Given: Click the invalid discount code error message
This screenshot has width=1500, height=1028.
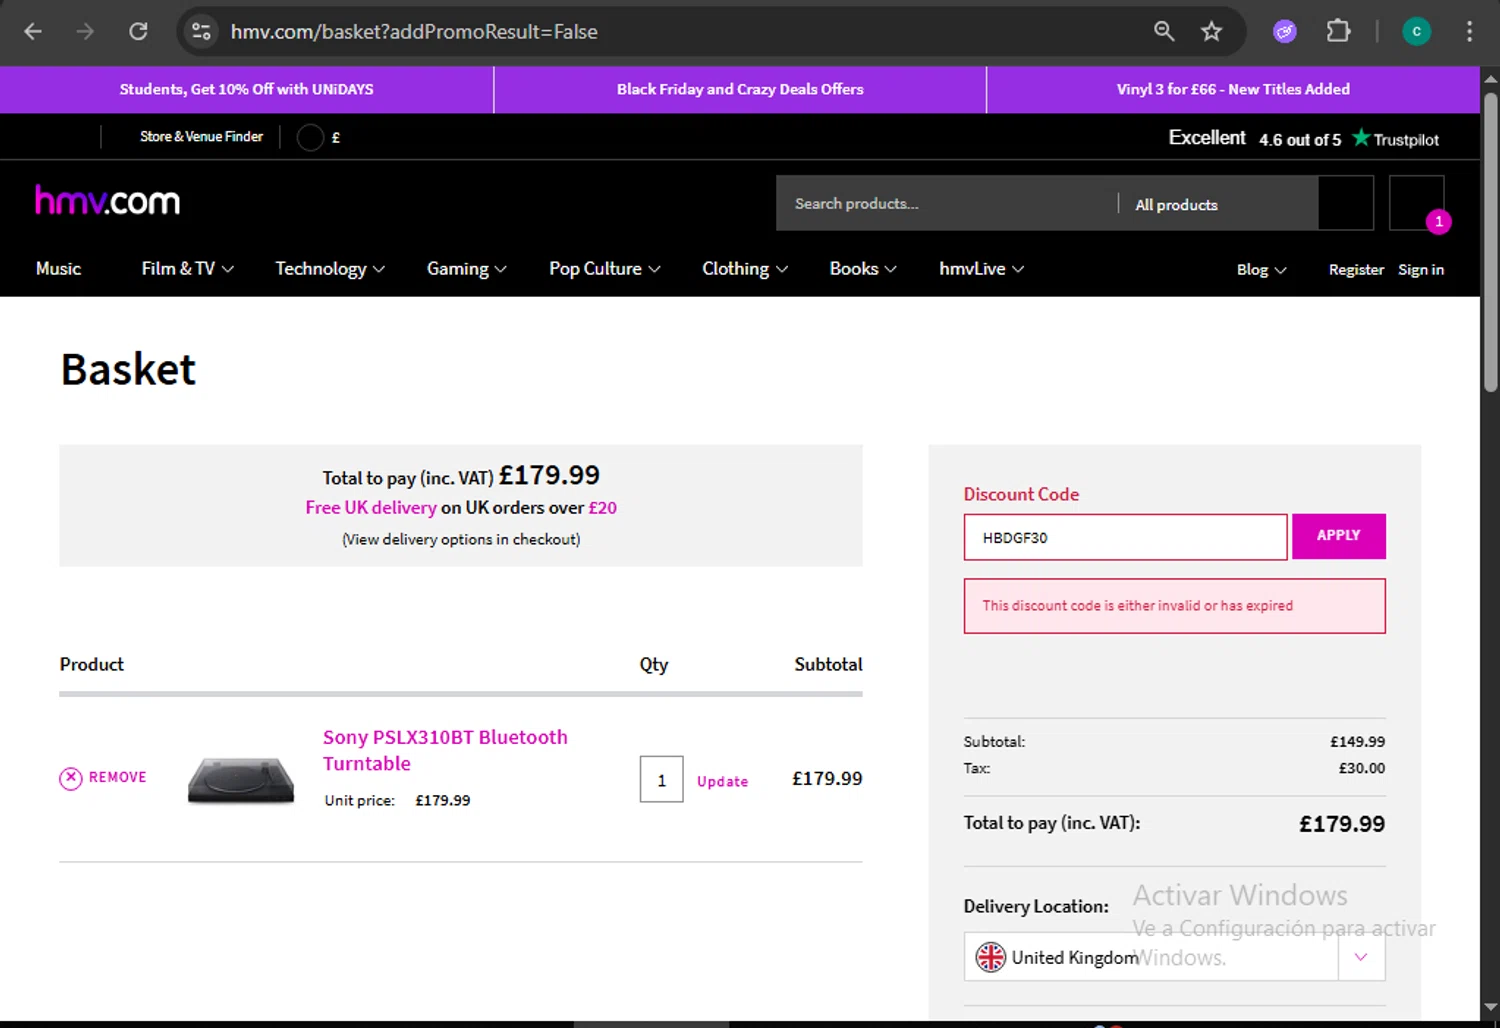Looking at the screenshot, I should [1174, 606].
